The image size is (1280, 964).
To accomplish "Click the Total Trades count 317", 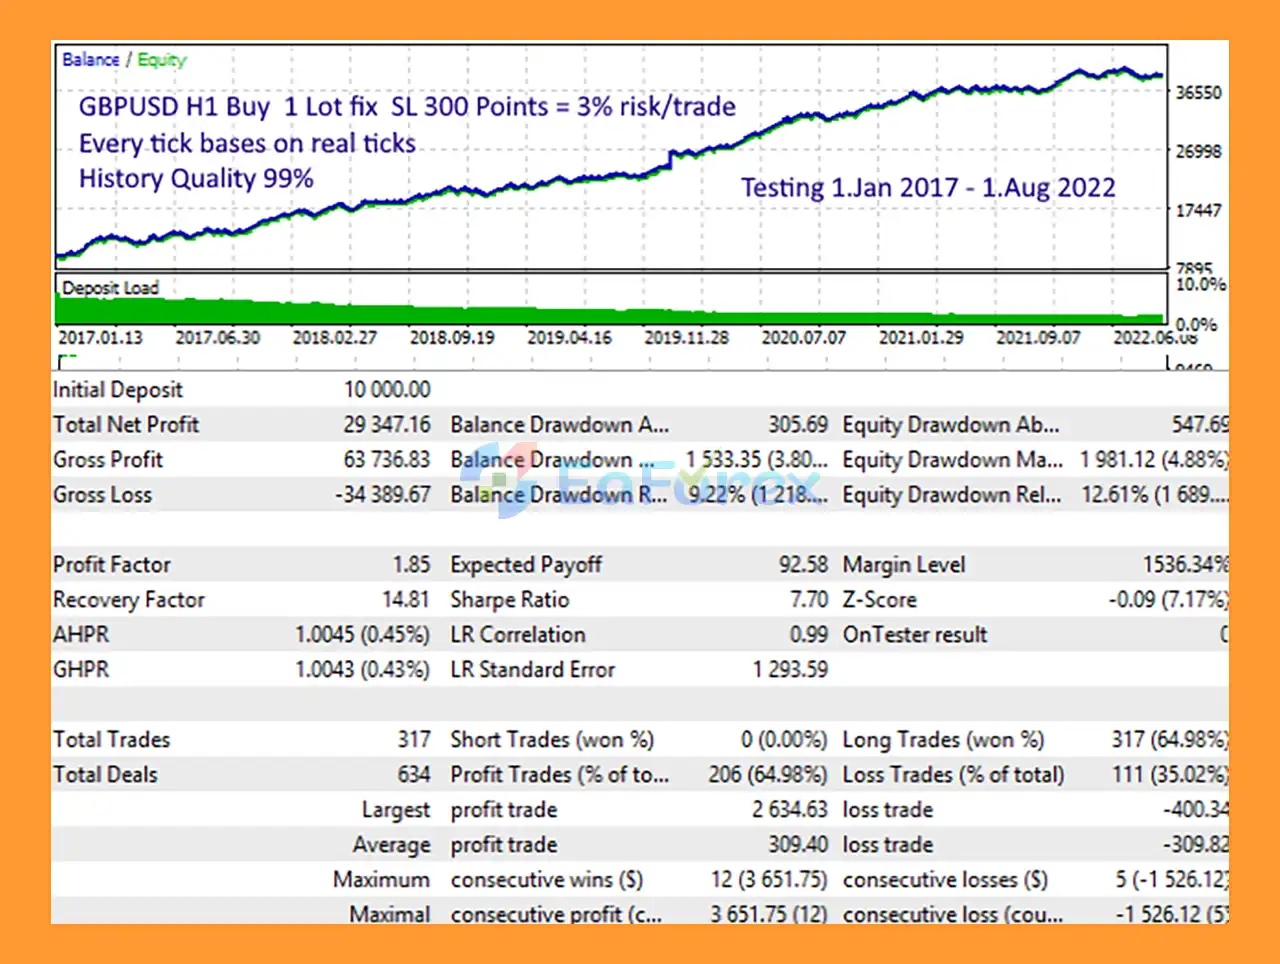I will (413, 740).
